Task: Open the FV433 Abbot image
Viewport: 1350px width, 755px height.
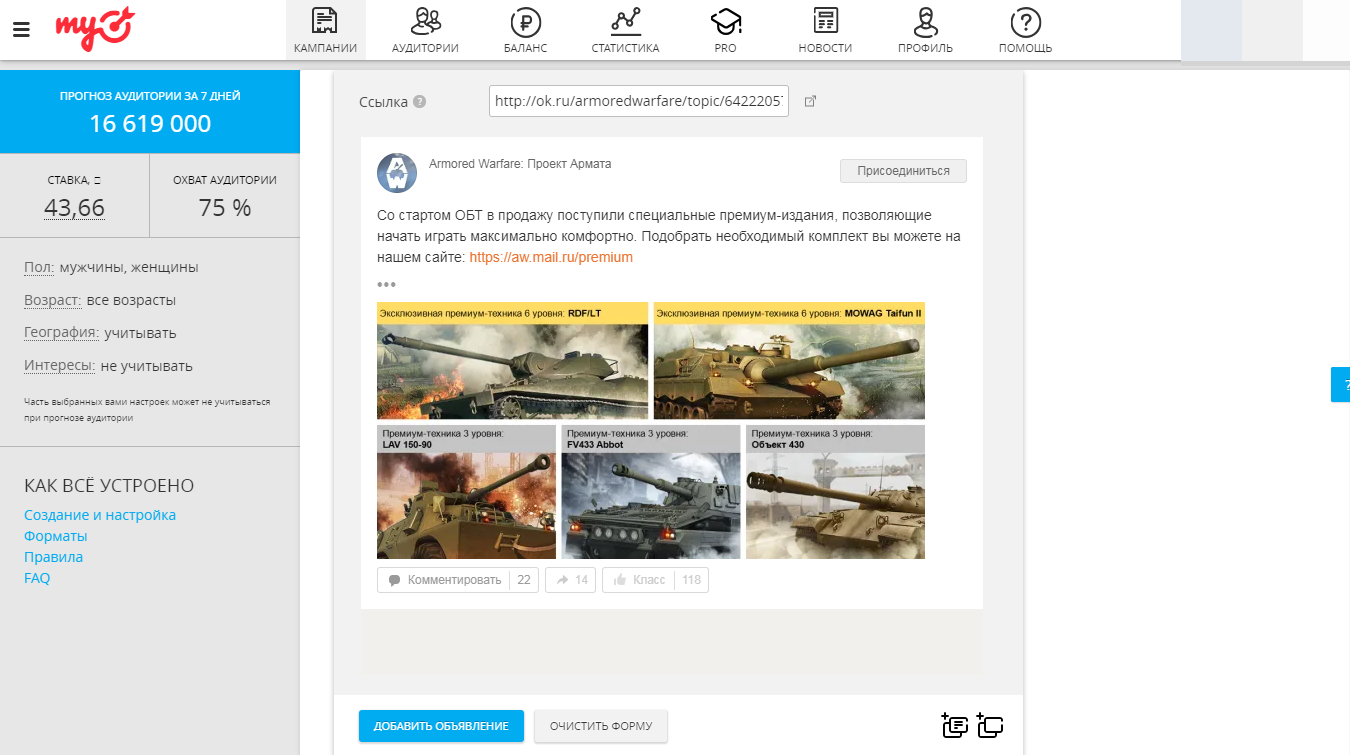Action: [651, 492]
